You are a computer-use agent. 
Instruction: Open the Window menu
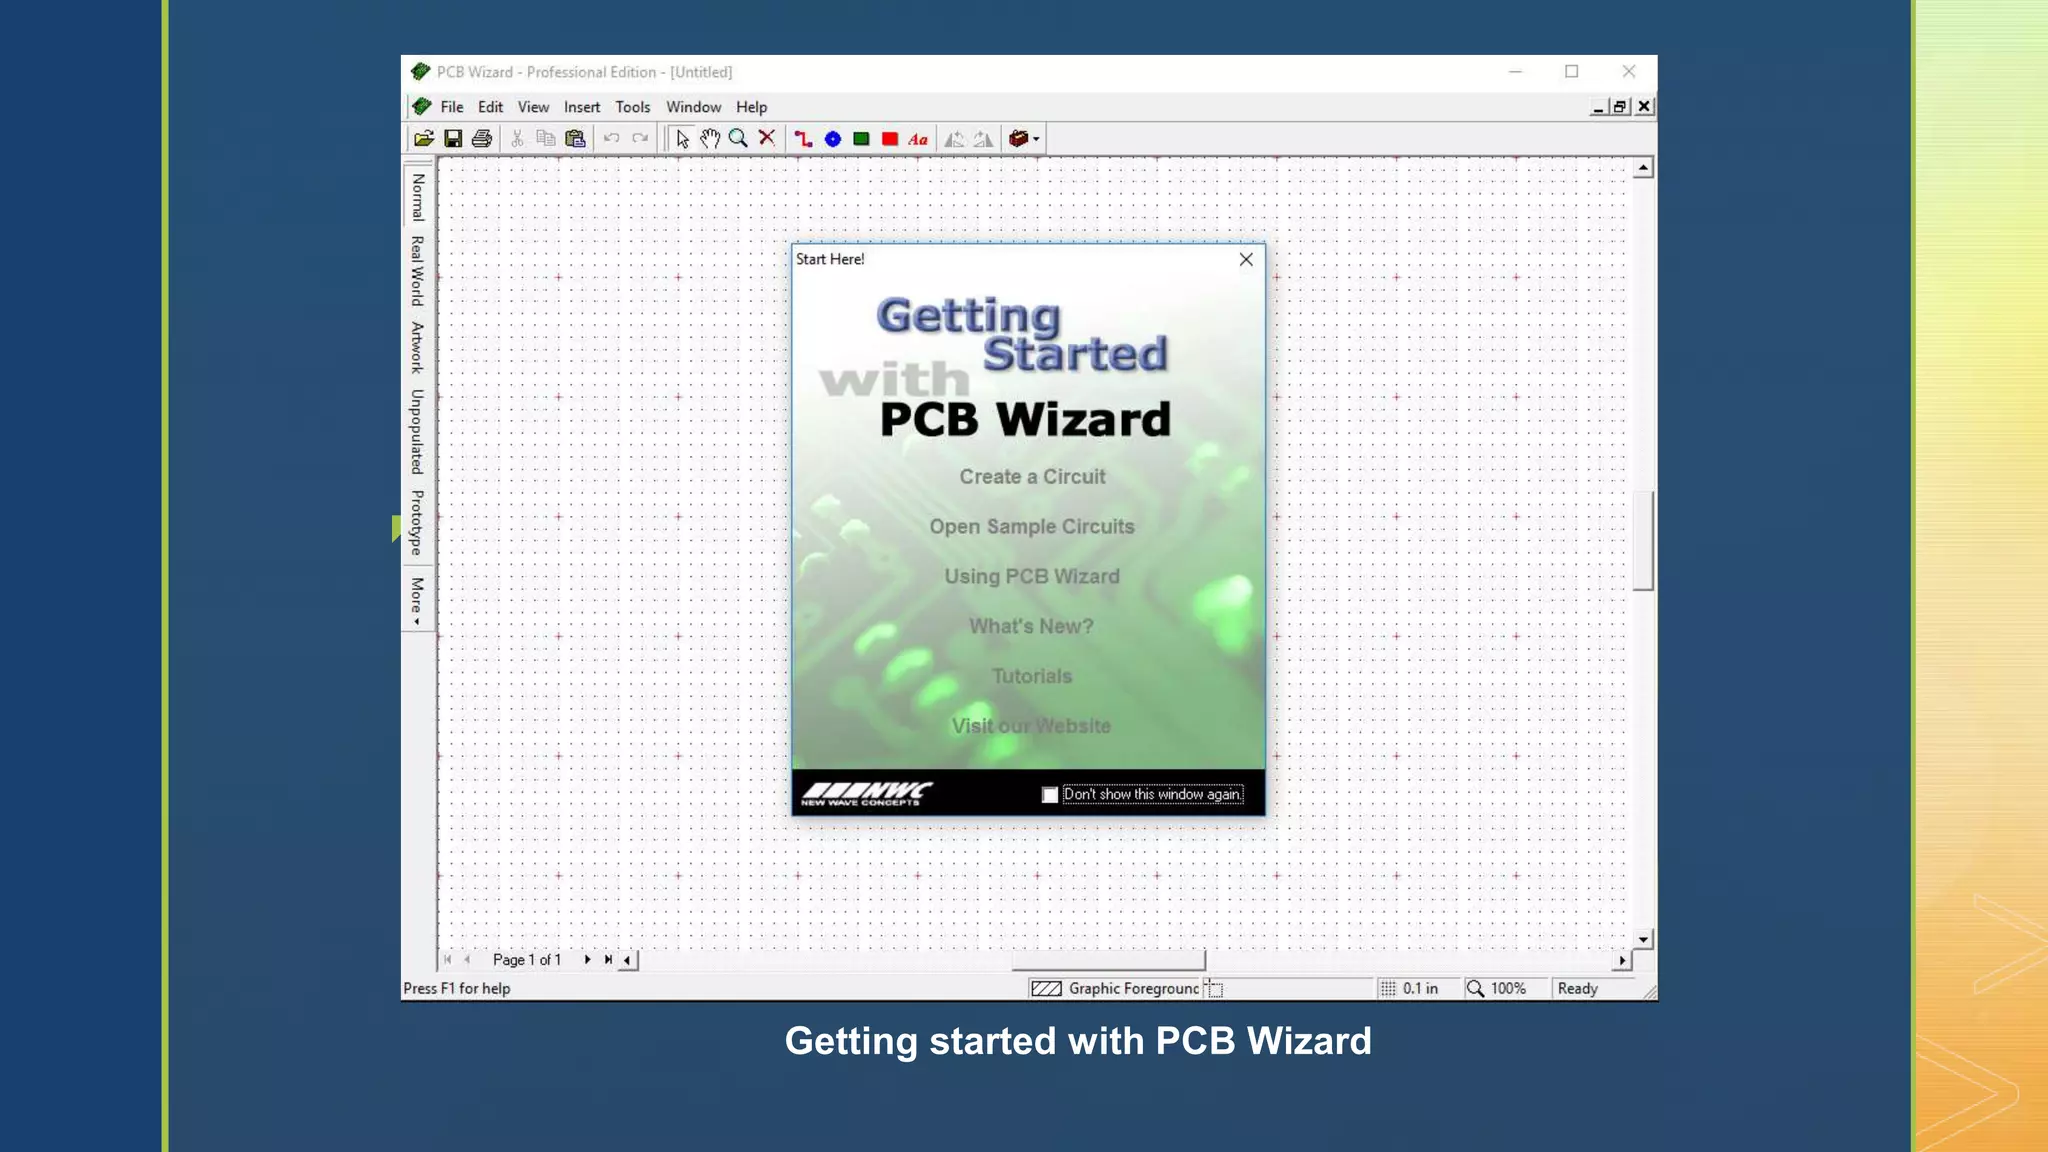coord(693,107)
